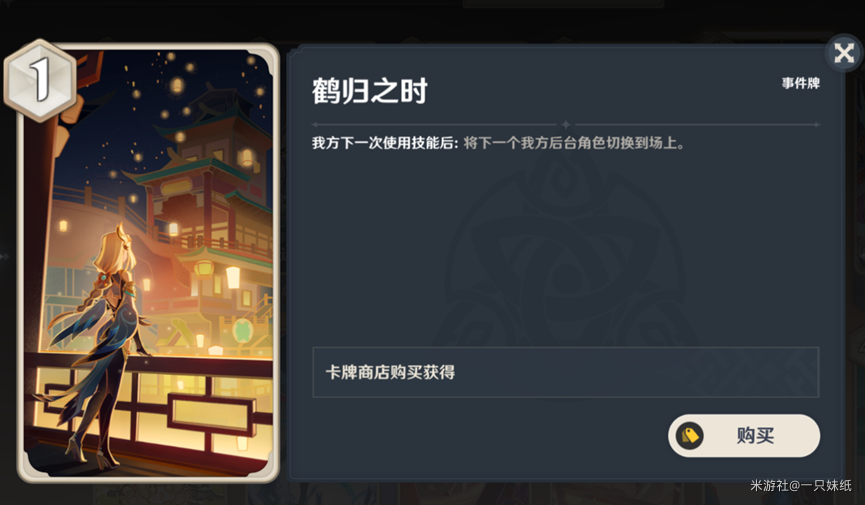
Task: Click the faint emblem in the panel background
Action: pyautogui.click(x=563, y=248)
